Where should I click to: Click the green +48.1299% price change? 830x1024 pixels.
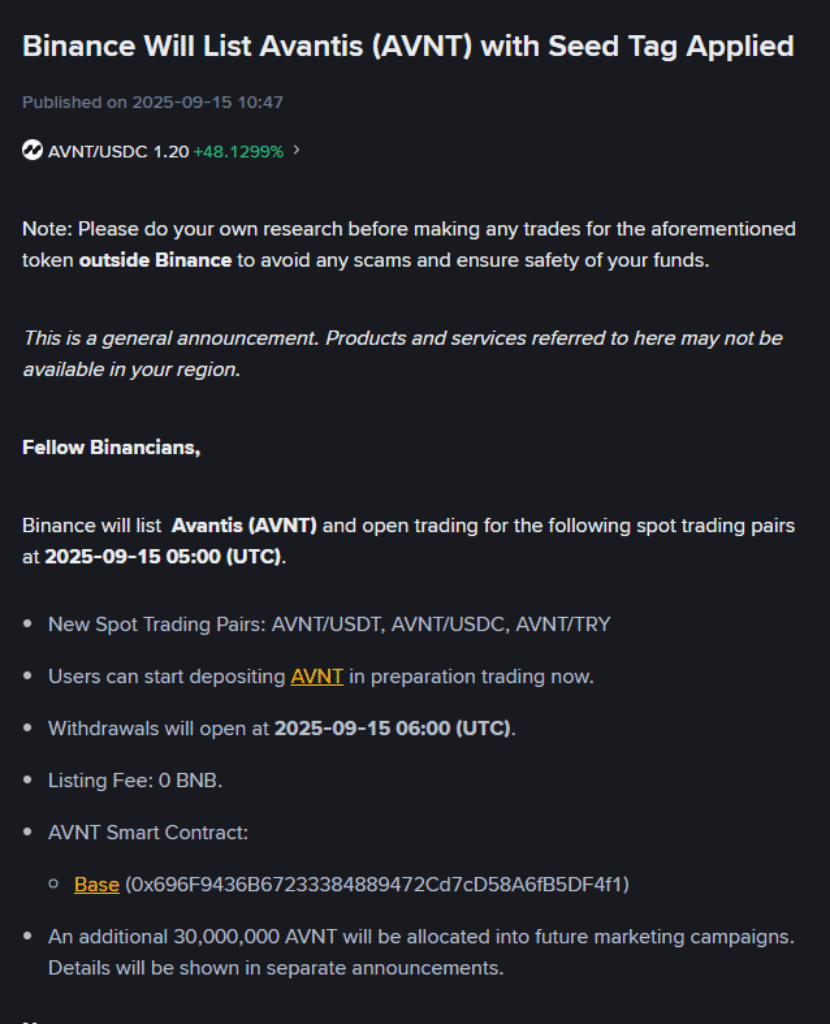click(x=238, y=151)
